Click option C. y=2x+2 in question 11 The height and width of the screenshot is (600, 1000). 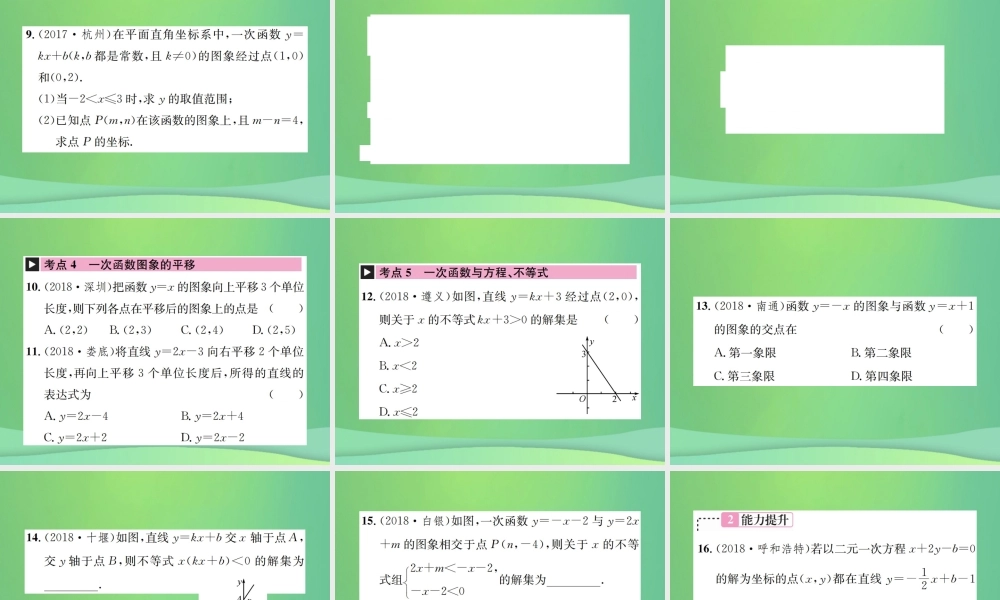pos(75,437)
